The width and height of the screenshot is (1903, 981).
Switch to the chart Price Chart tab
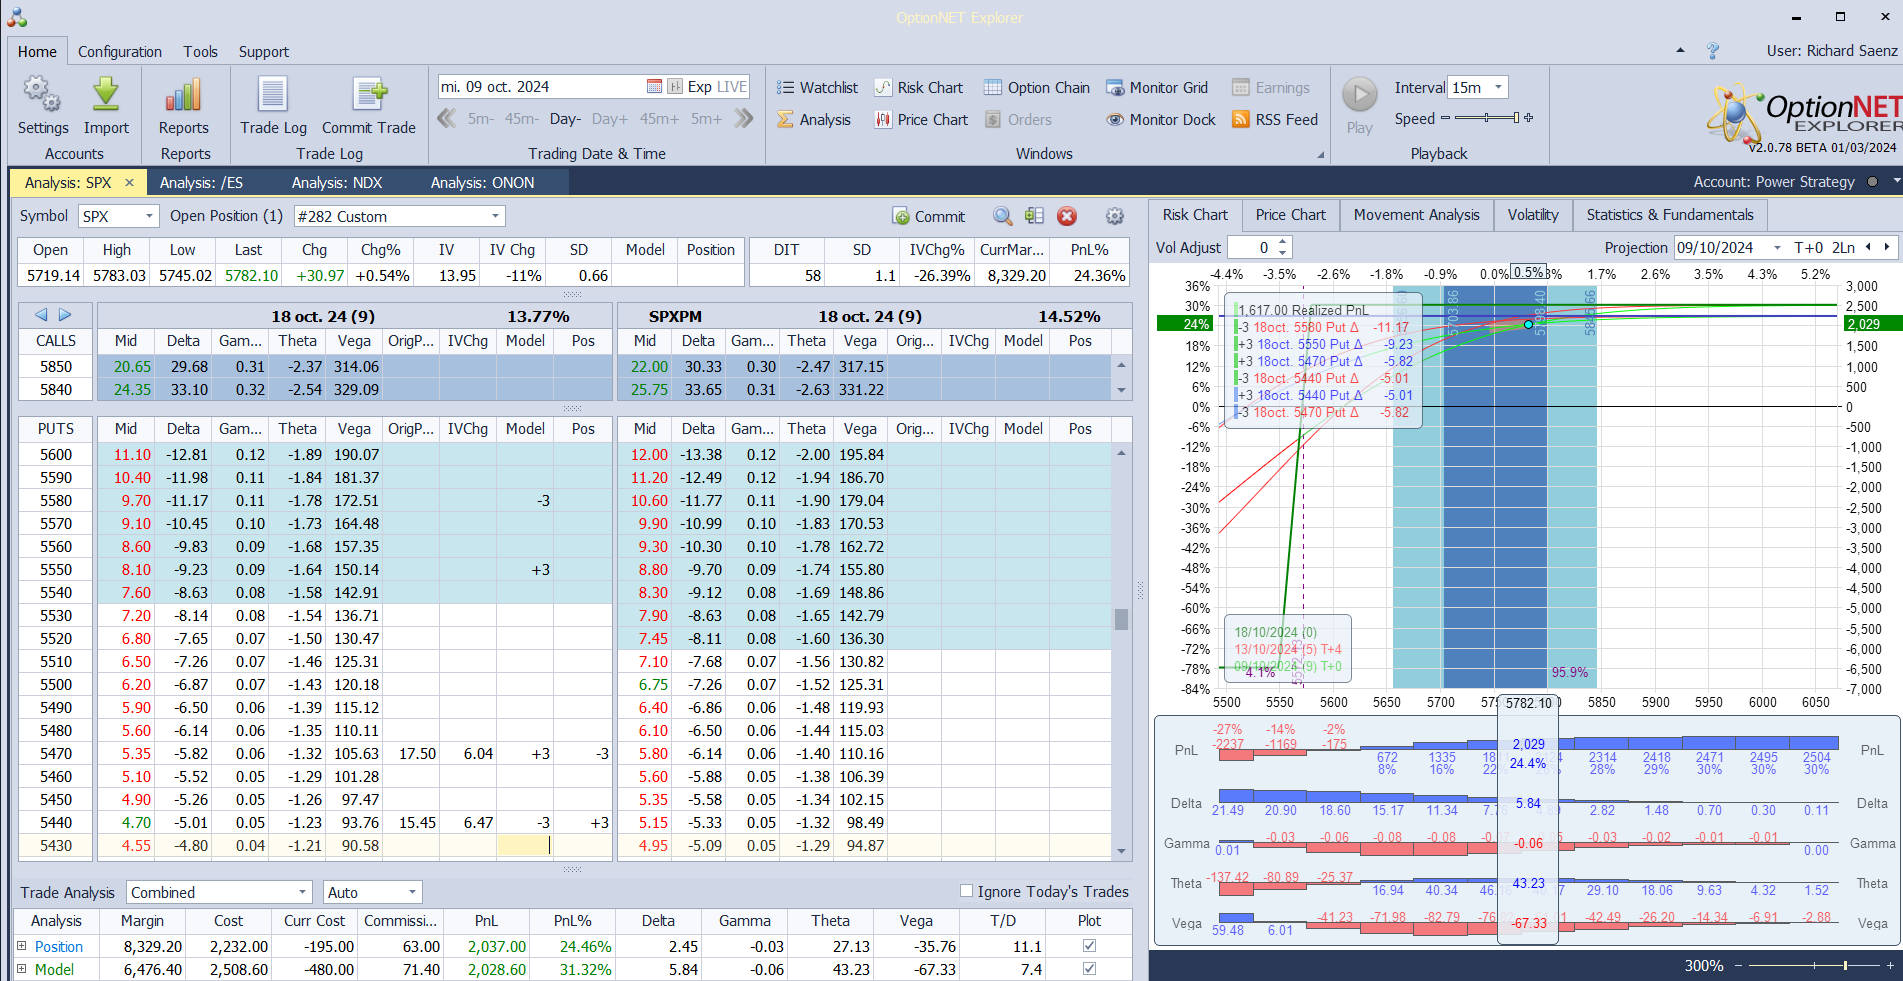(1291, 215)
